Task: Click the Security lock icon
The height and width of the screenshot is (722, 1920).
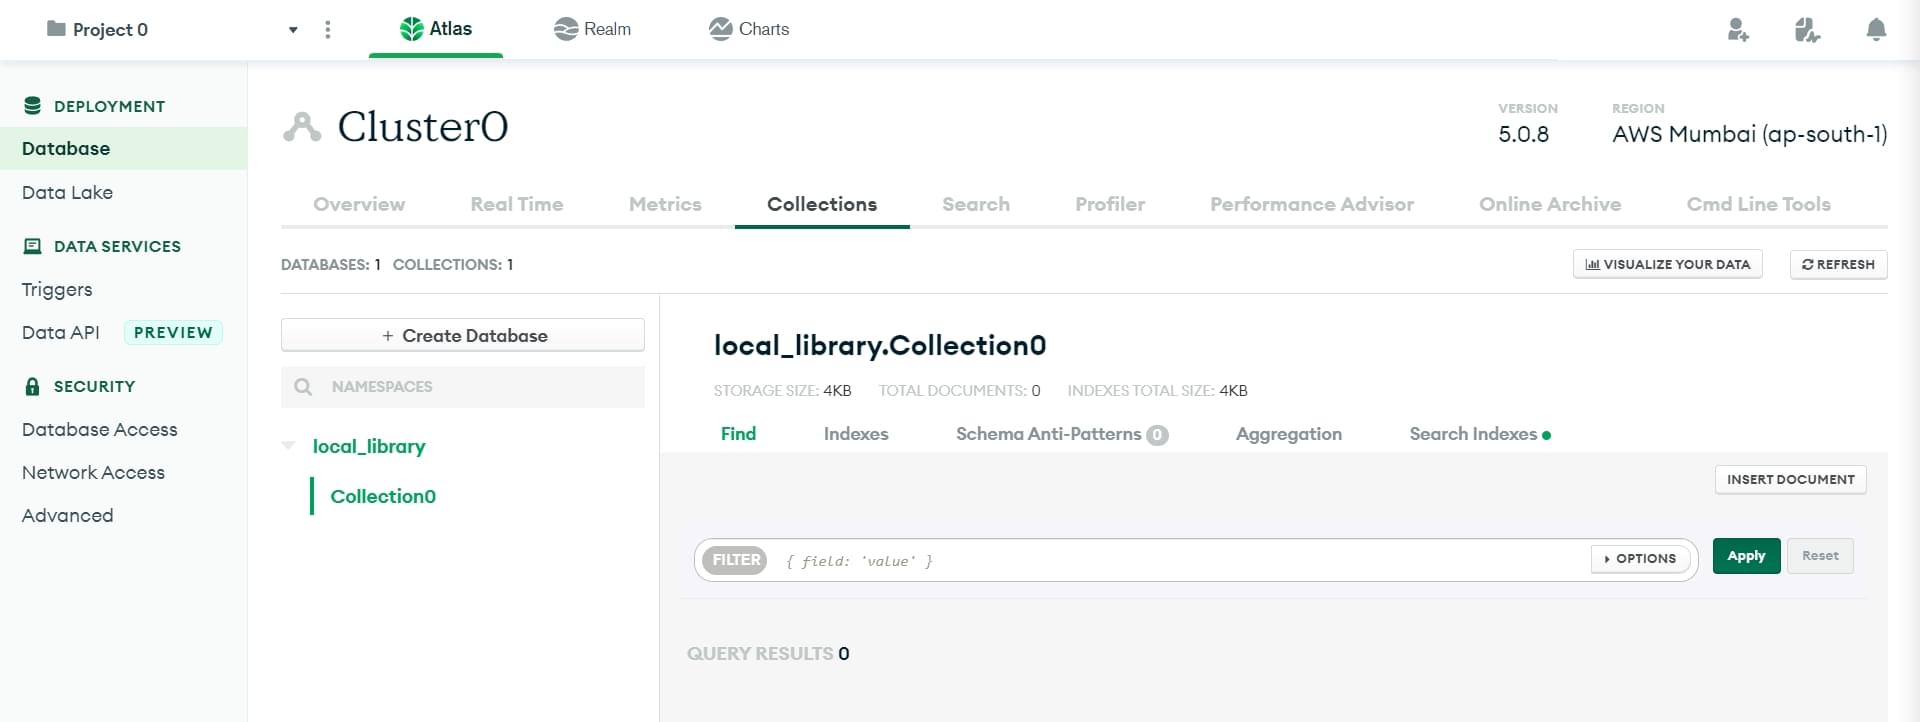Action: pos(33,386)
